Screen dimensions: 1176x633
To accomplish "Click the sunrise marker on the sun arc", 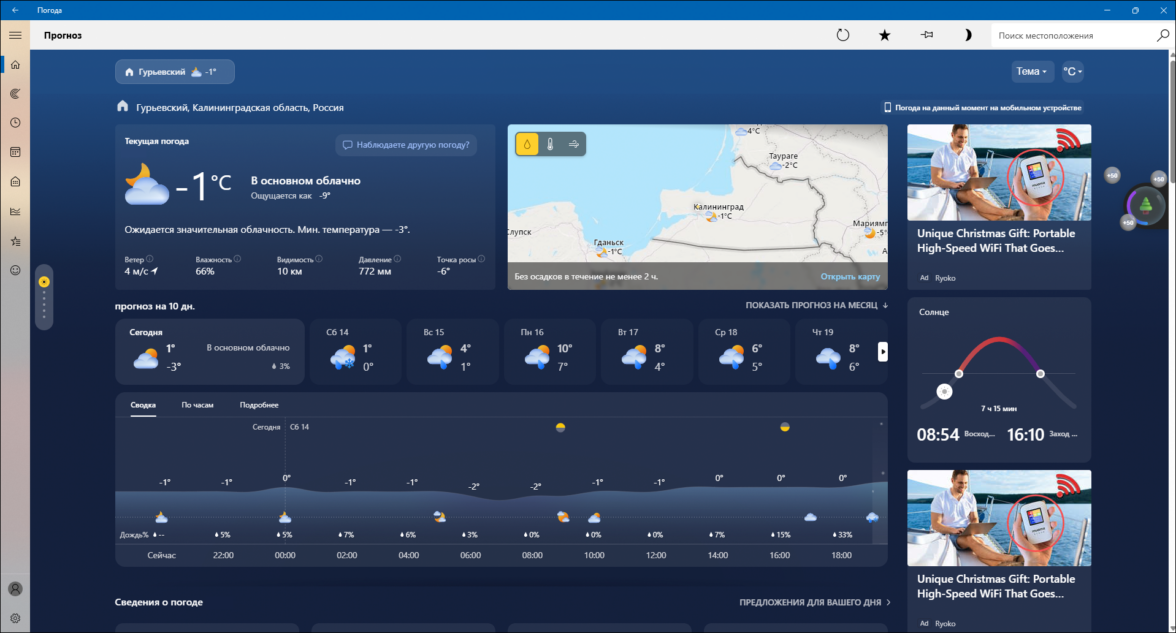I will pyautogui.click(x=959, y=373).
